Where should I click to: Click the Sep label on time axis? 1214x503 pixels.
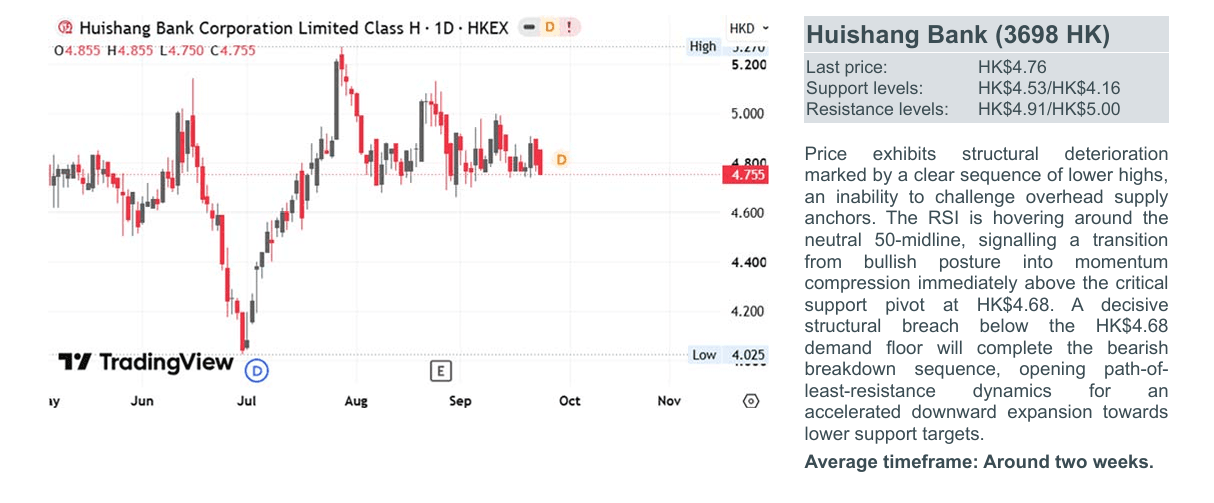click(460, 401)
